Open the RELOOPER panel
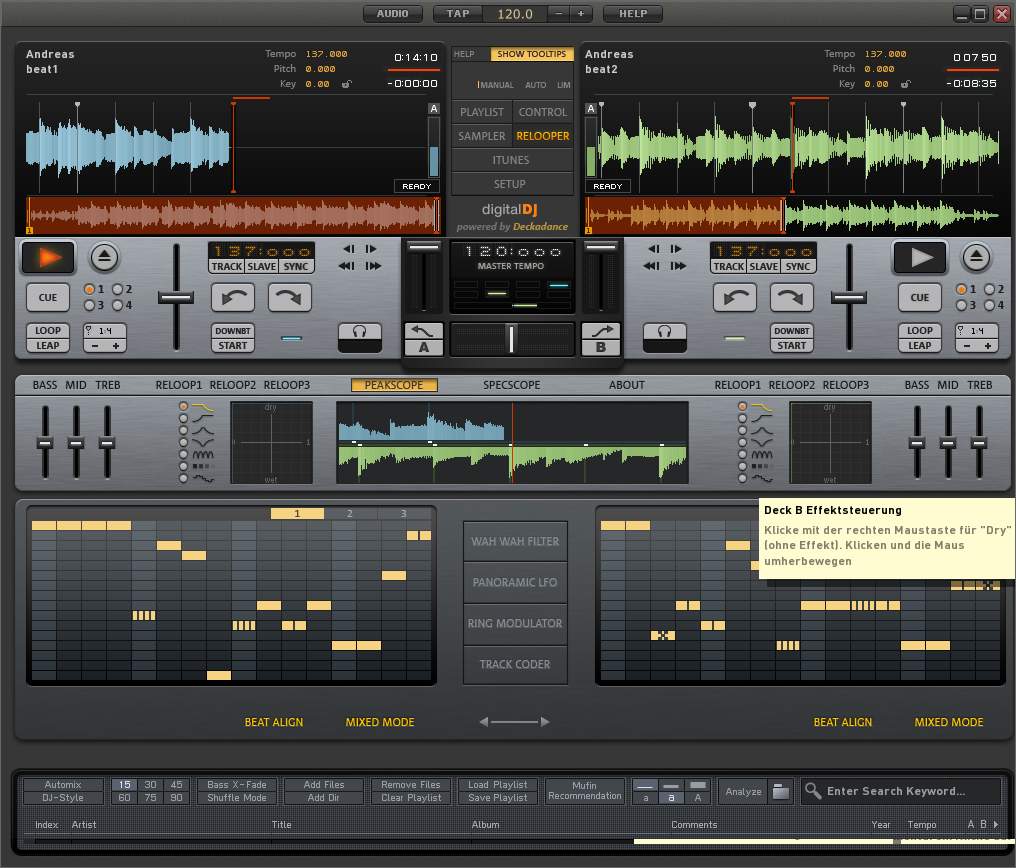The width and height of the screenshot is (1016, 868). pos(542,136)
